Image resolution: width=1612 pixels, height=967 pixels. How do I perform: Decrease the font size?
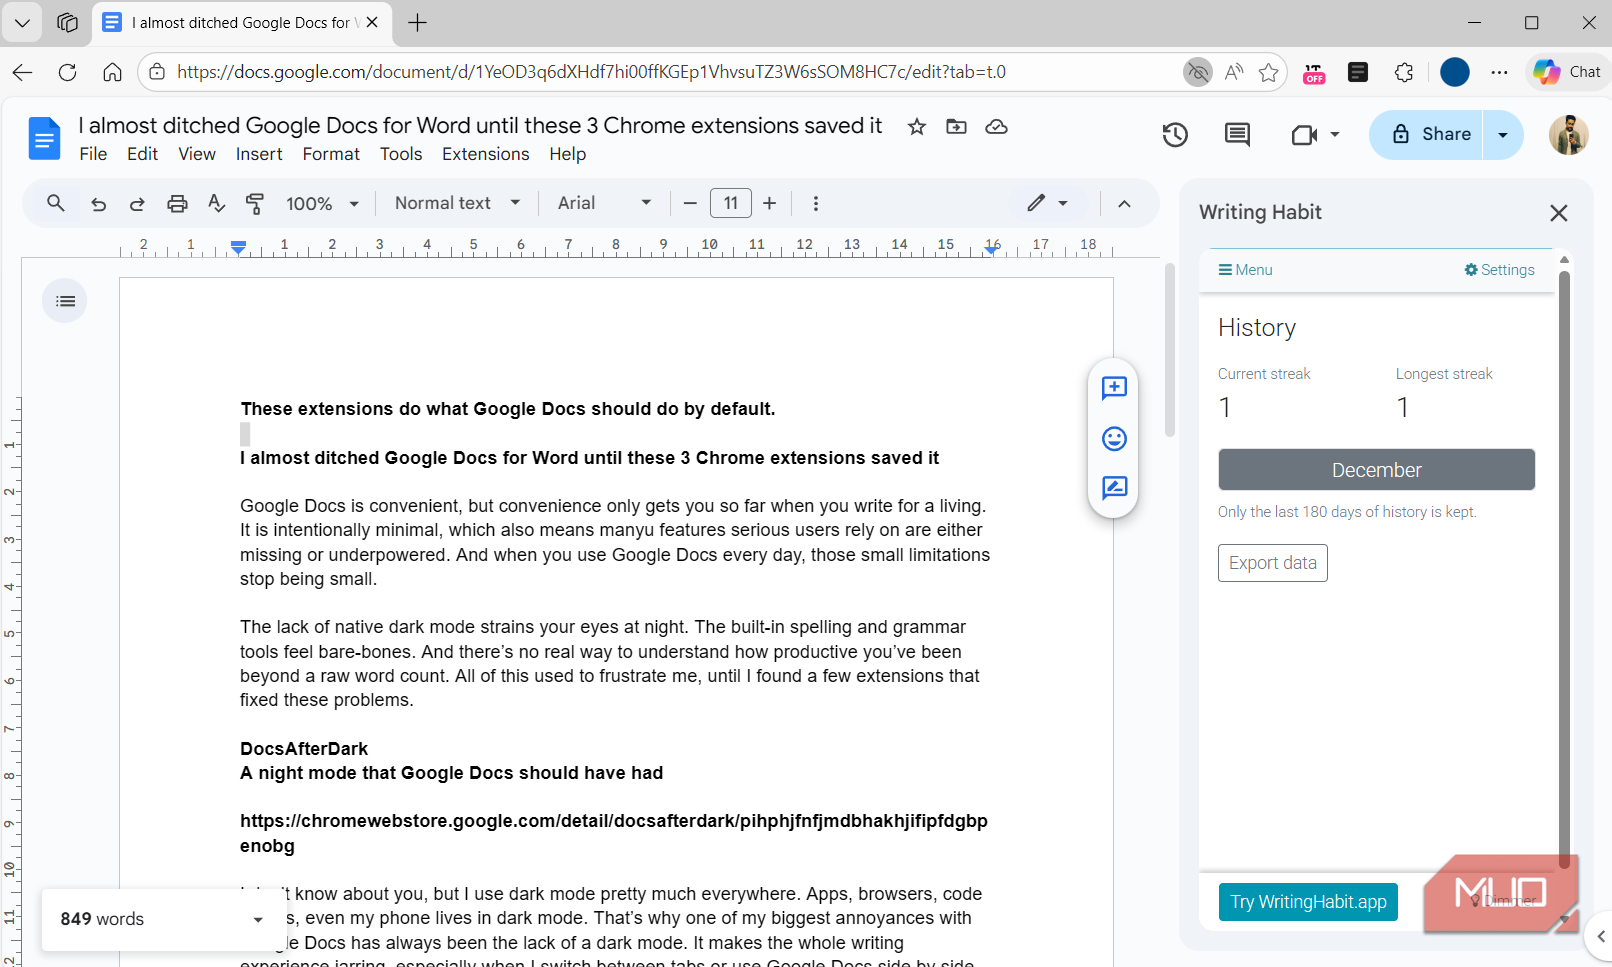pos(690,204)
